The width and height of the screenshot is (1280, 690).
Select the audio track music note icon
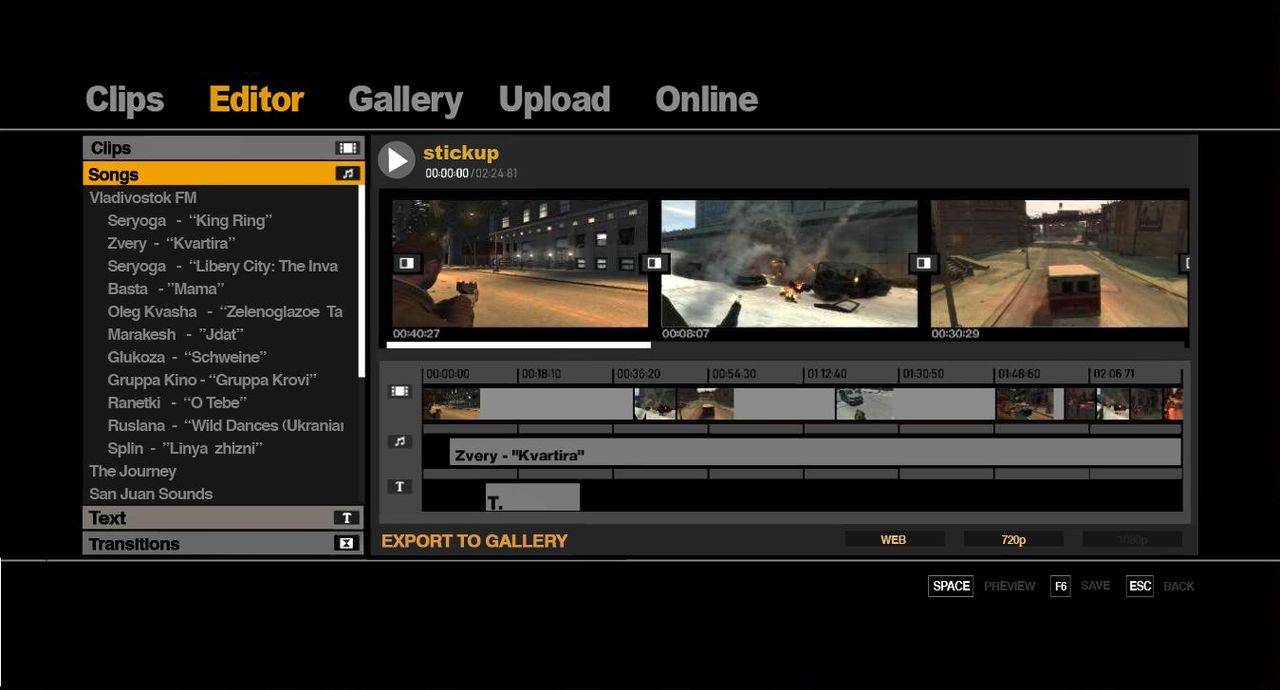click(400, 441)
